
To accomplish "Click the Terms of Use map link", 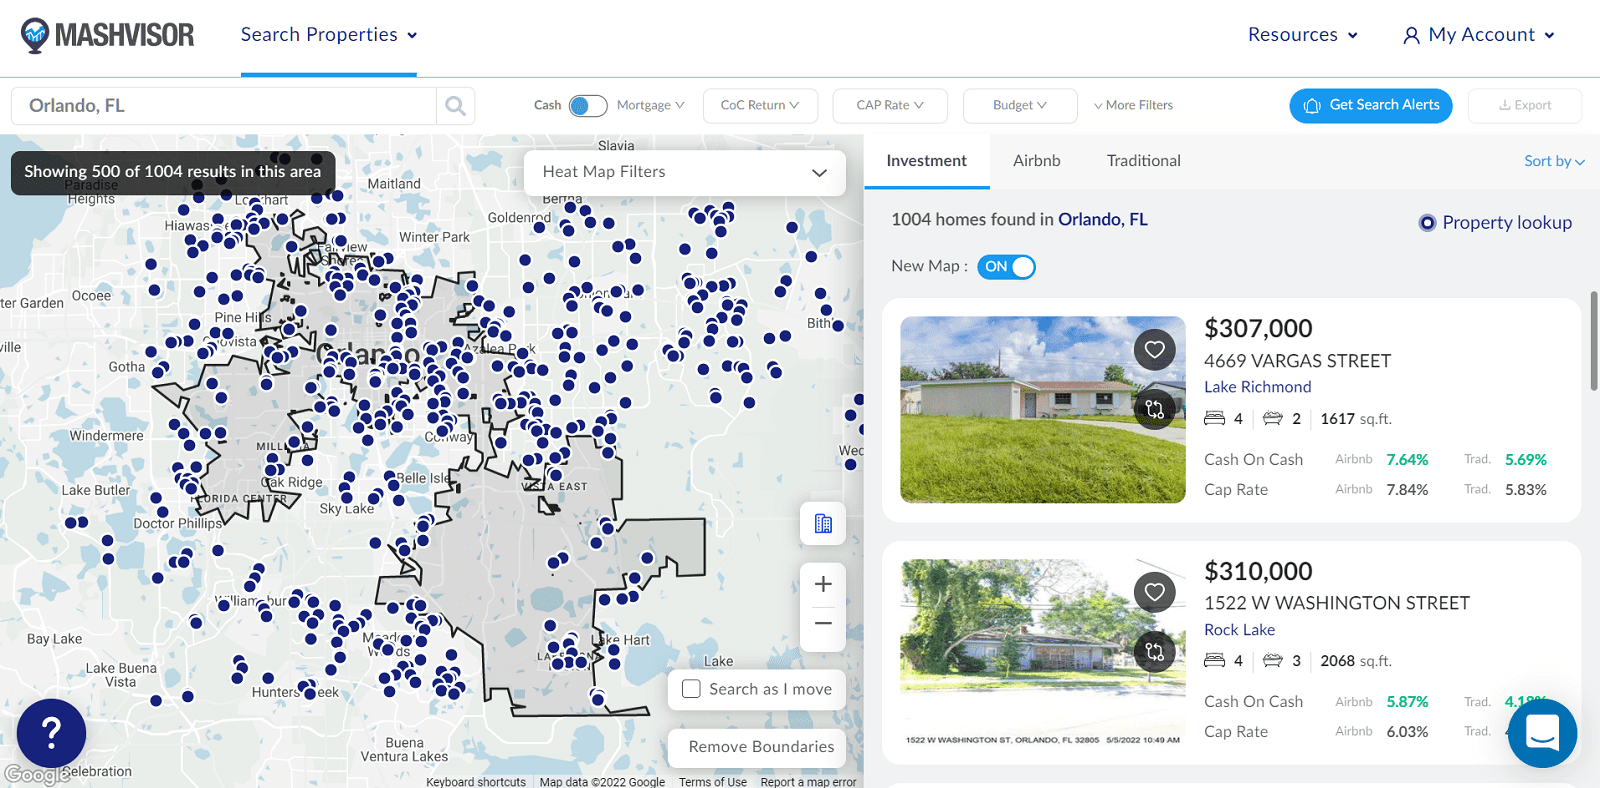I will pos(713,782).
